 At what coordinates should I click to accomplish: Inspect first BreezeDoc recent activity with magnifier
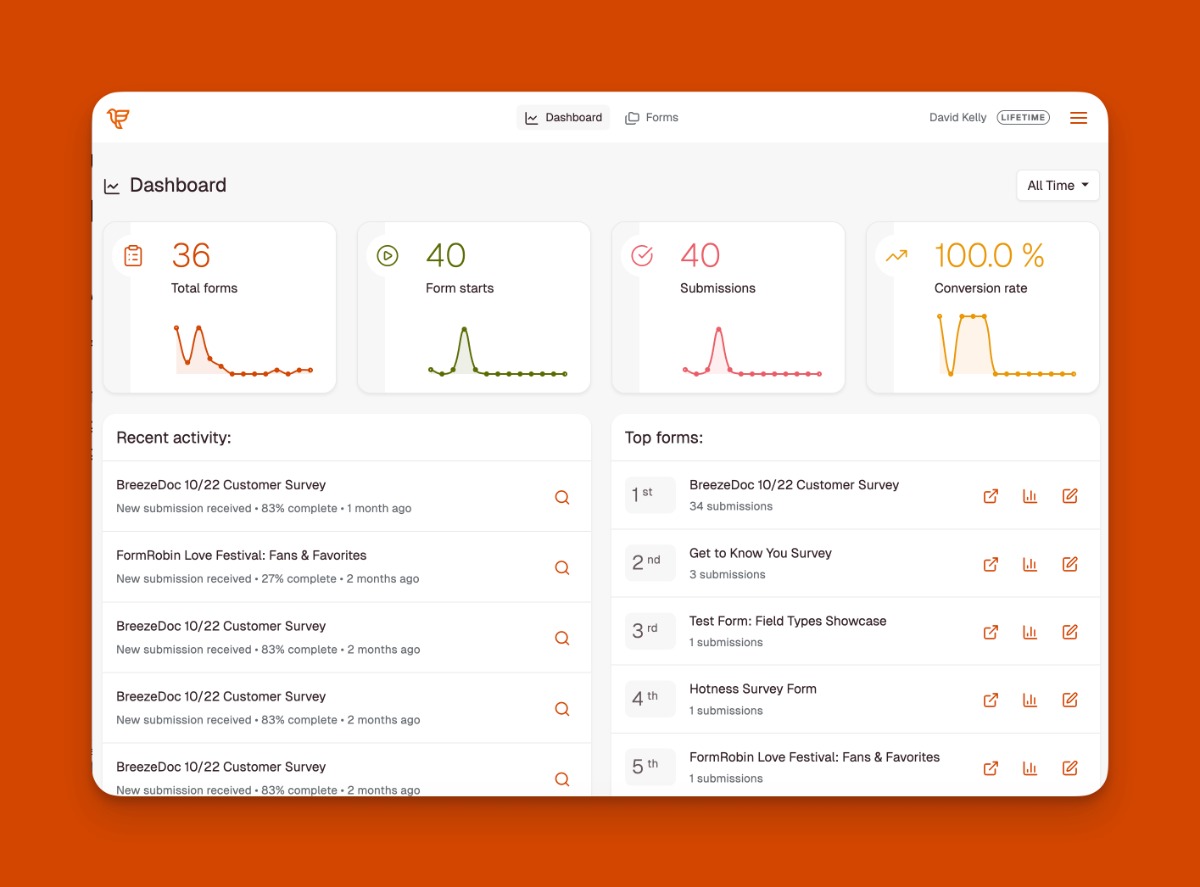tap(562, 497)
